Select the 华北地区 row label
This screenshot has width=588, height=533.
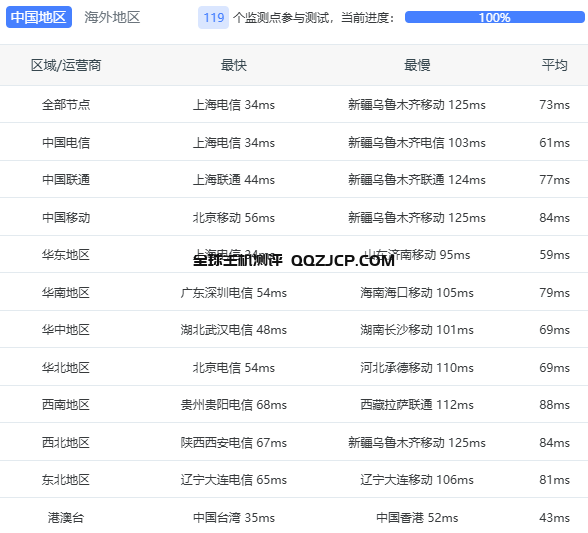point(66,368)
